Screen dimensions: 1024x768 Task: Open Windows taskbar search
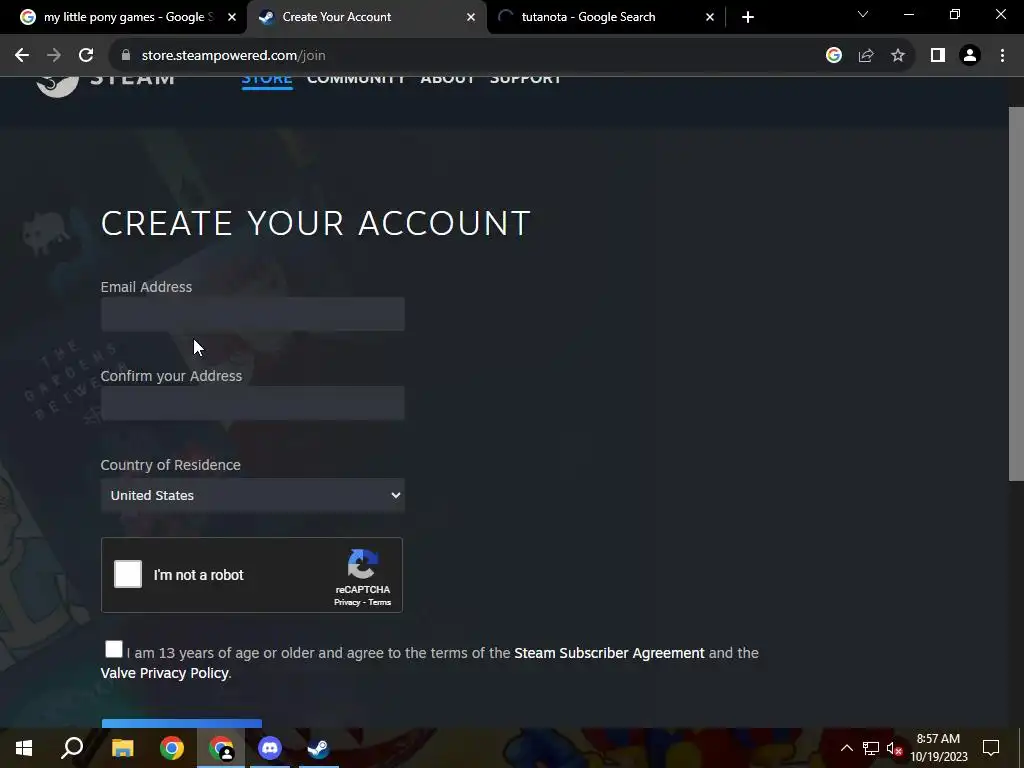point(72,748)
